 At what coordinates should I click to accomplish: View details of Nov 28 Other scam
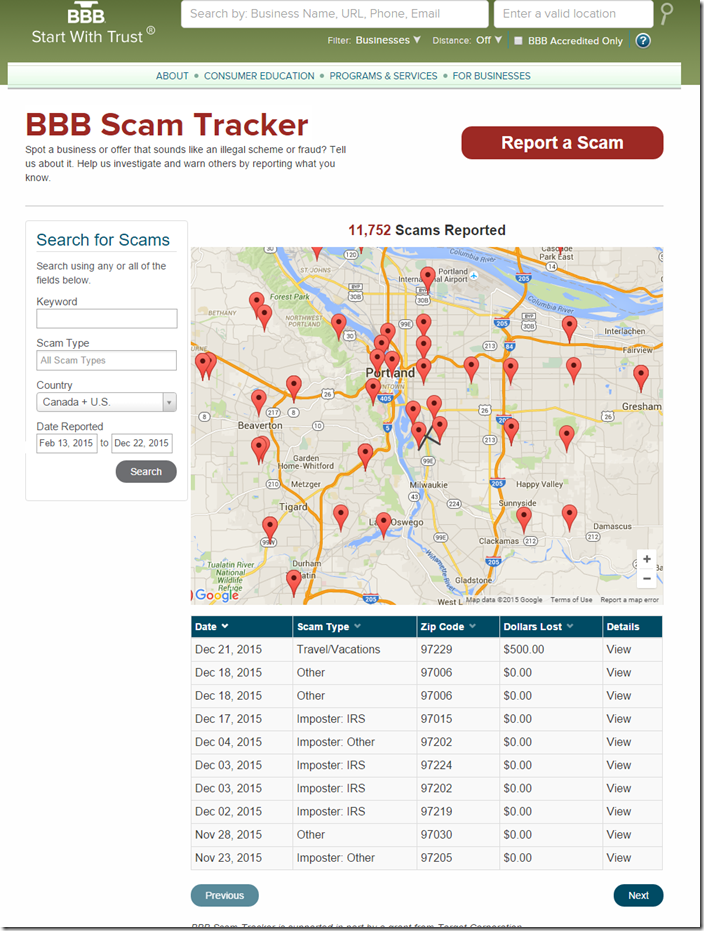pyautogui.click(x=619, y=835)
